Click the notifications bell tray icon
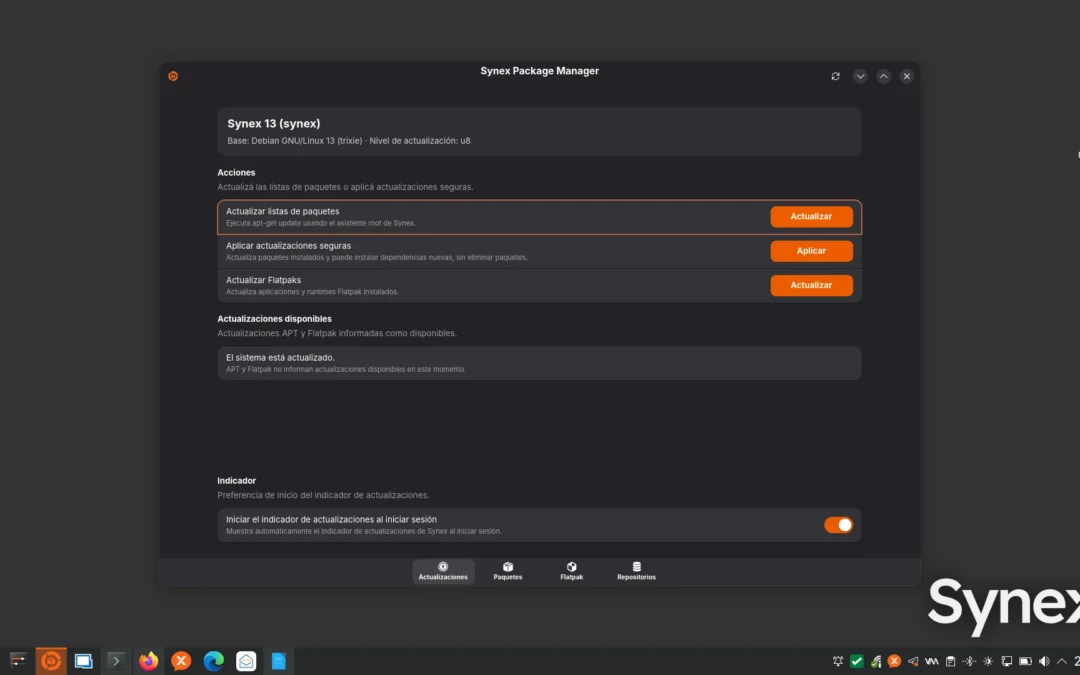 838,661
